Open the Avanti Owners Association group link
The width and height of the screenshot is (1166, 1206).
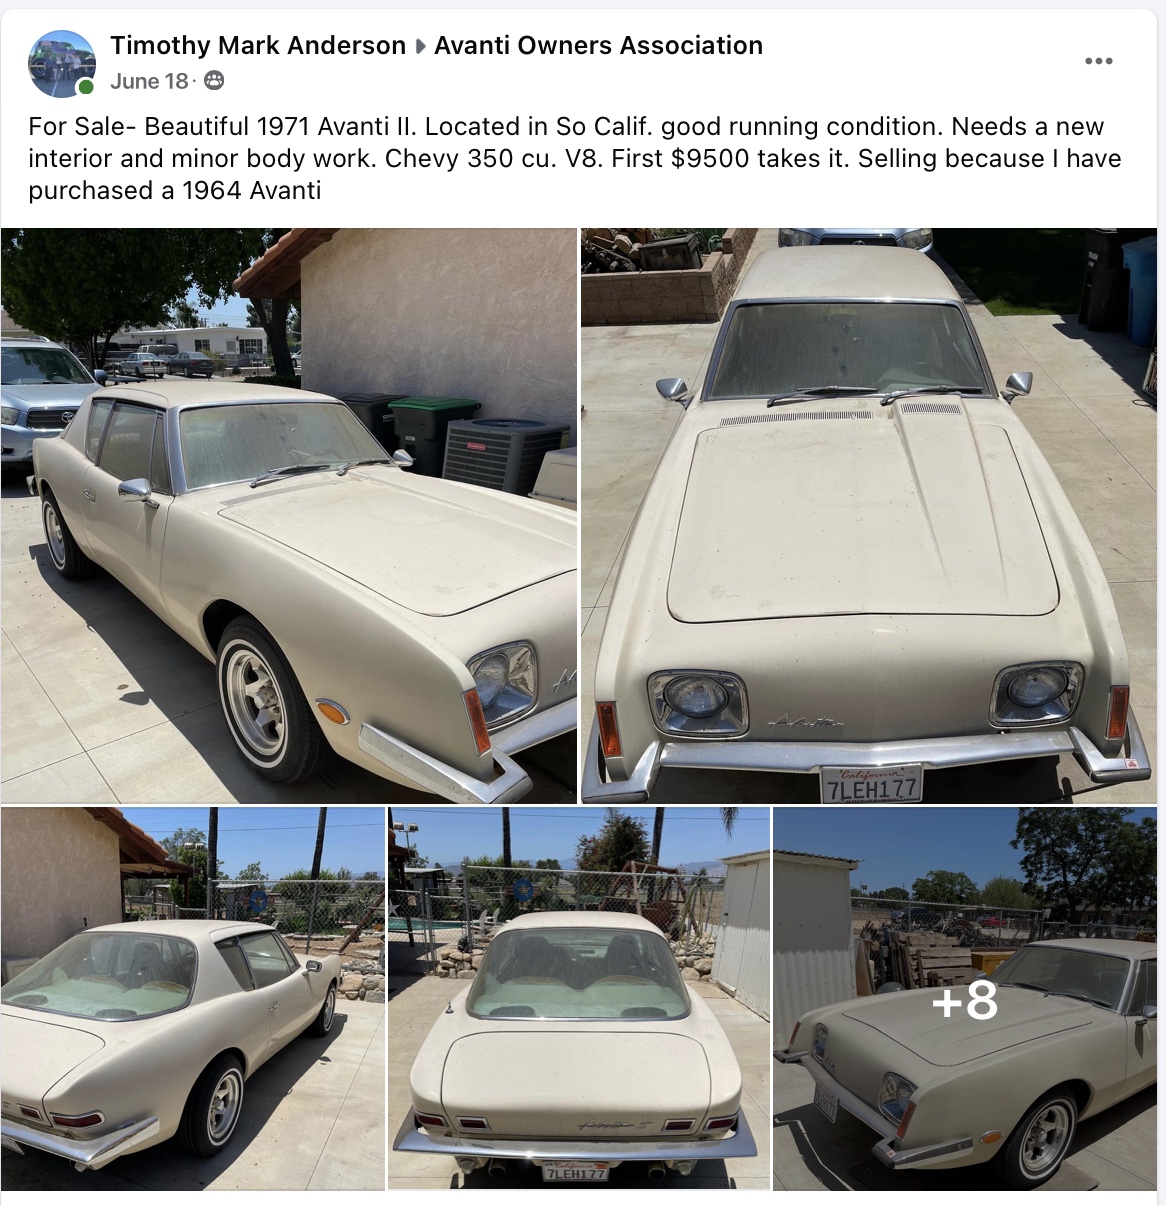coord(598,45)
